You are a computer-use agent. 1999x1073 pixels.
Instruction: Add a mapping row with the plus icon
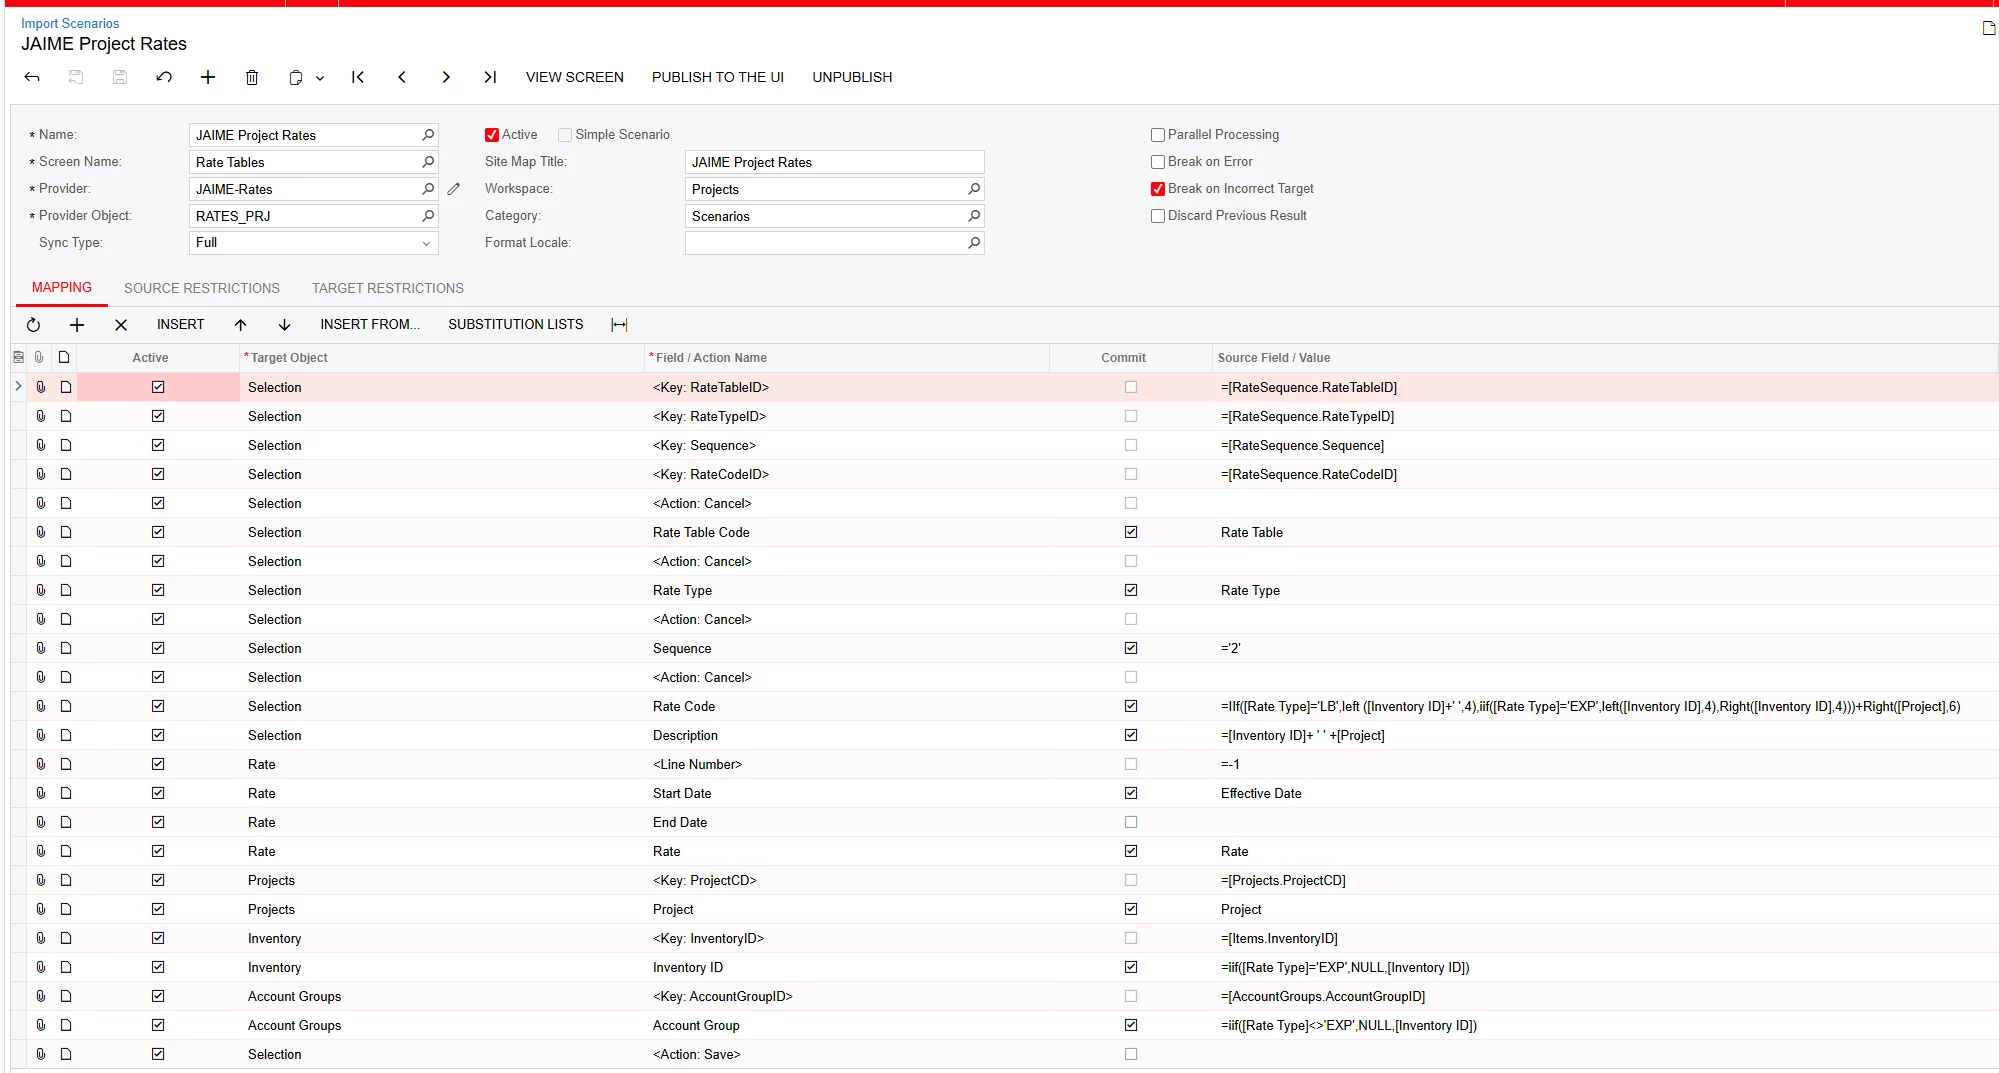coord(77,325)
